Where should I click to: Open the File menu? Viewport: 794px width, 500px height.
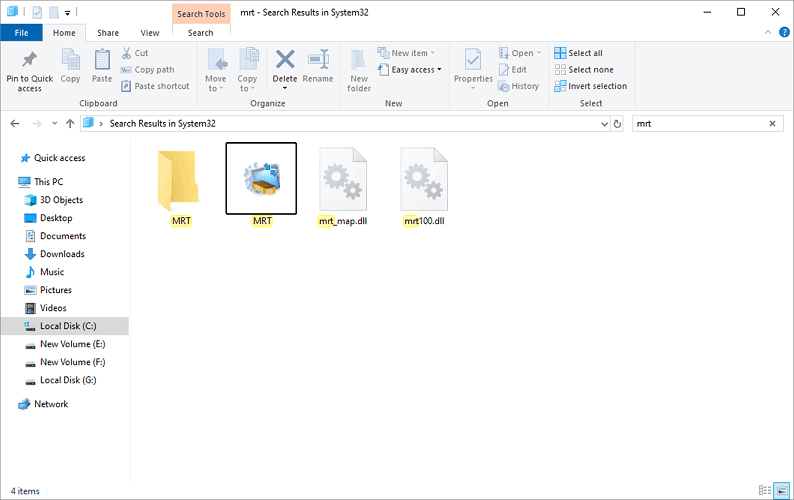coord(21,33)
